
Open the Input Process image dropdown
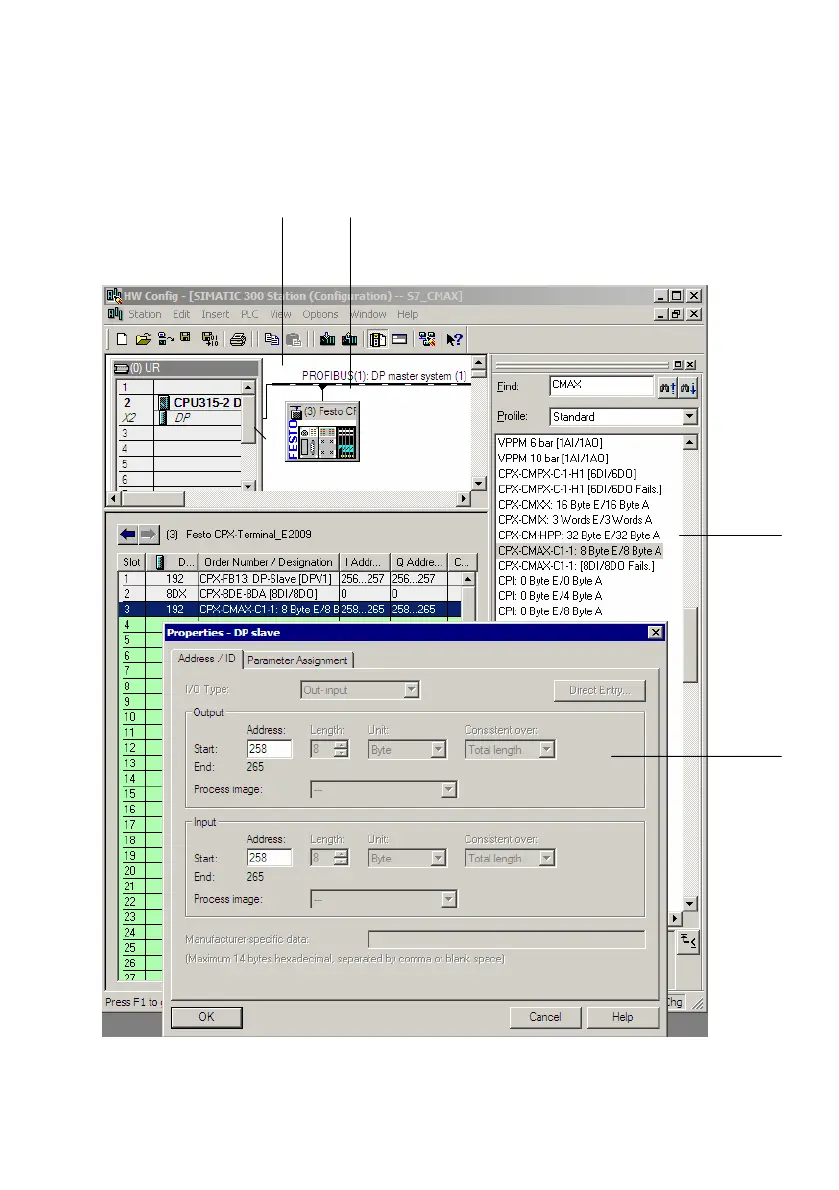448,899
